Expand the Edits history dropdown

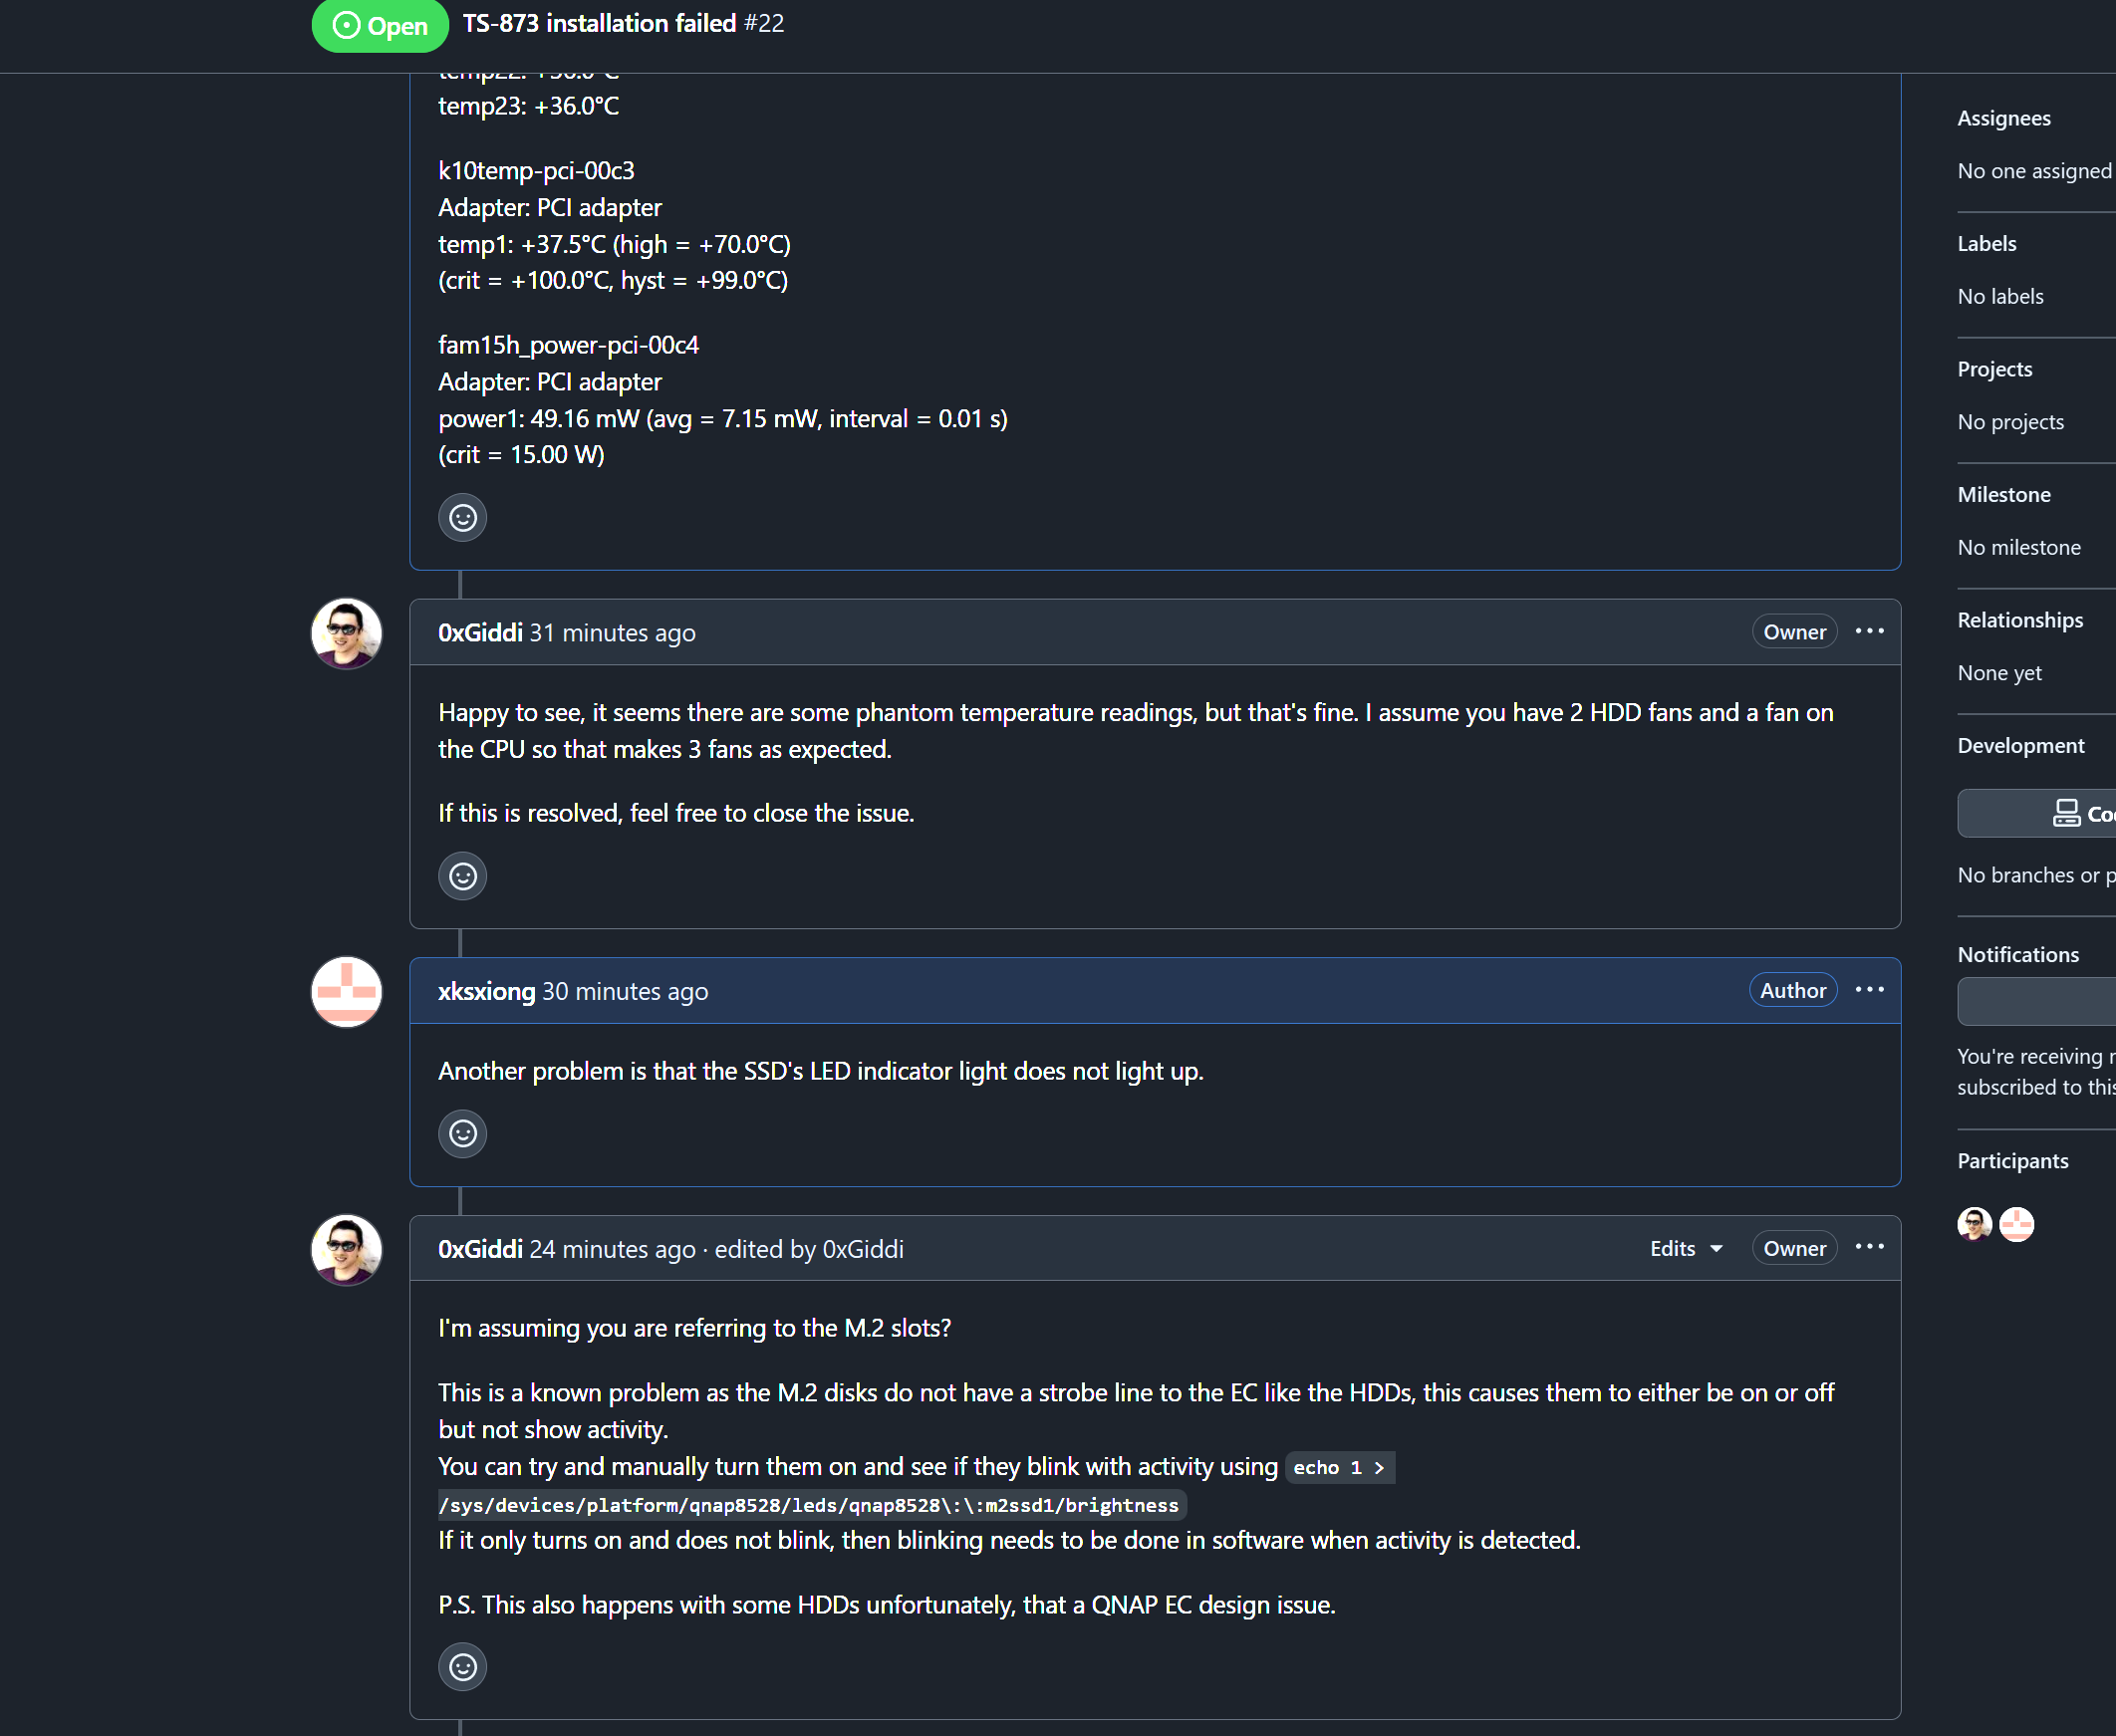[1686, 1249]
